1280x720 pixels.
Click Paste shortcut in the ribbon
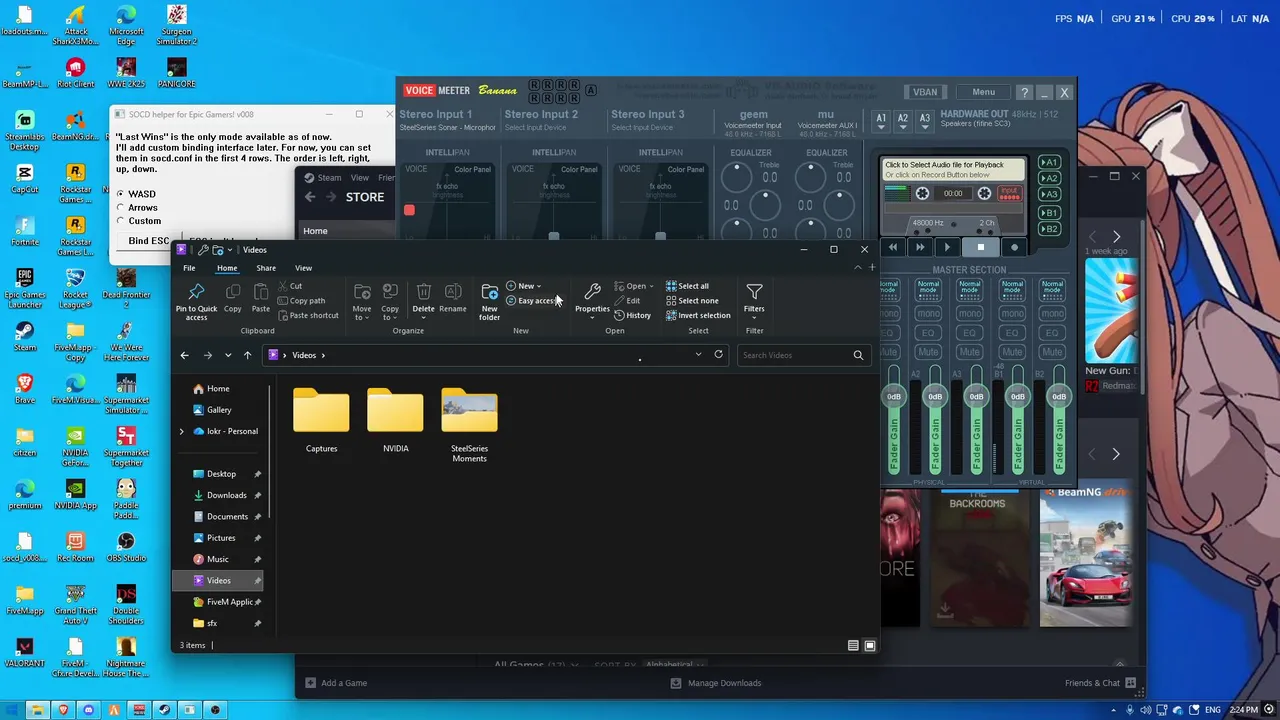(307, 316)
